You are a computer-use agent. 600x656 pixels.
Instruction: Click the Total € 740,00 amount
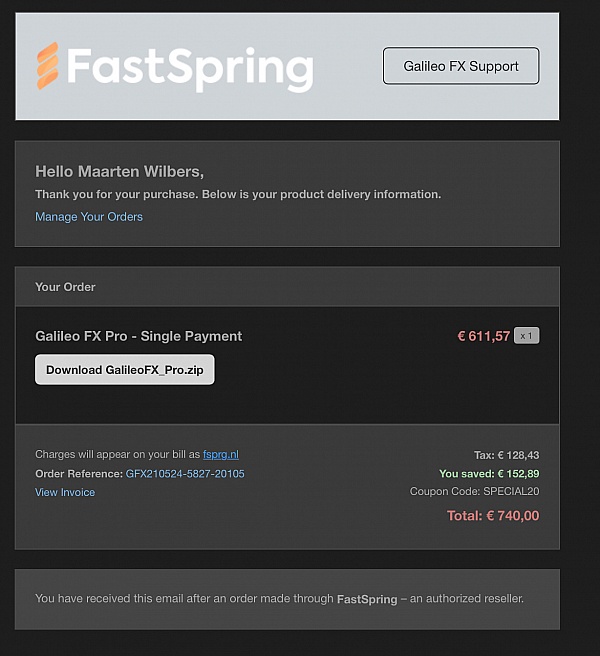492,516
